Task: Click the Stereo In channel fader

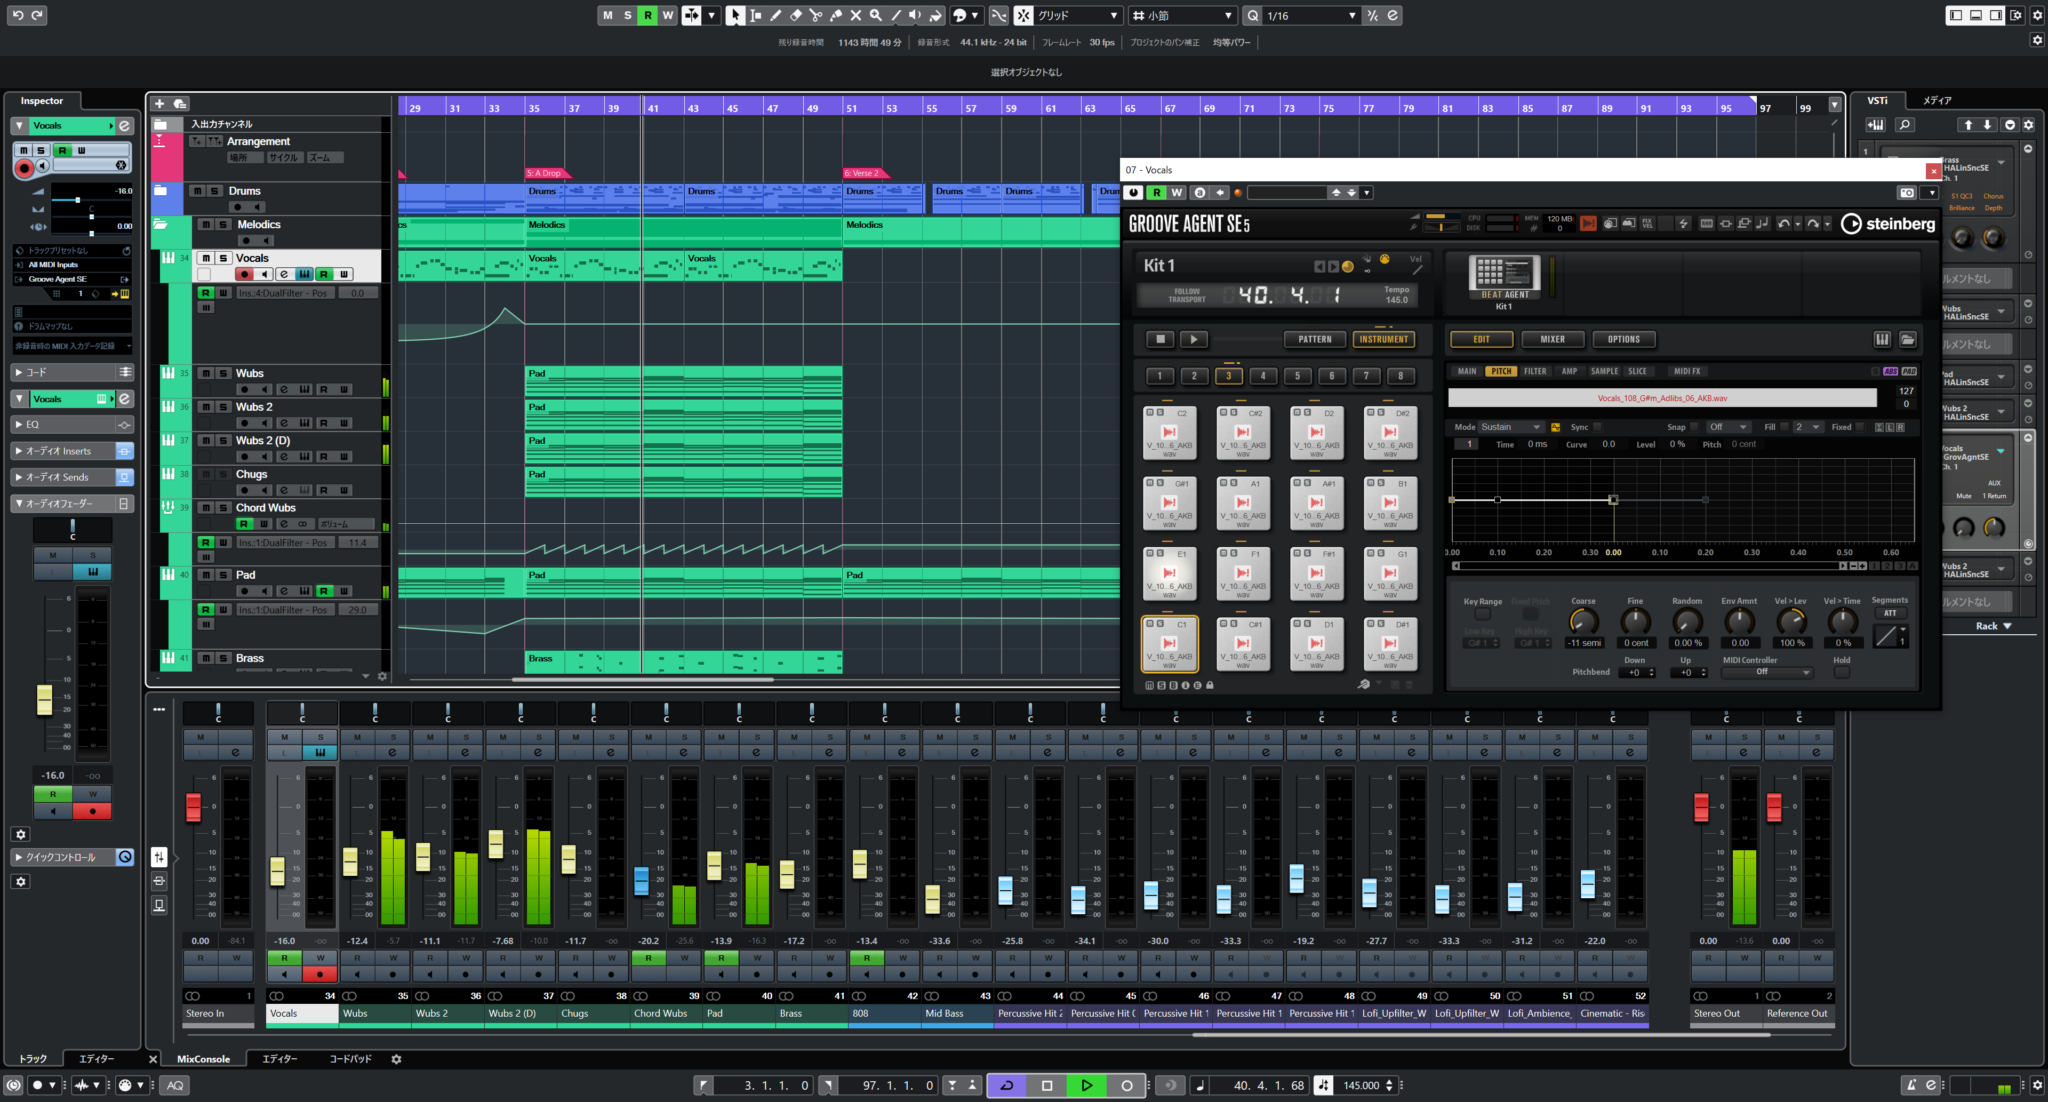Action: (193, 807)
